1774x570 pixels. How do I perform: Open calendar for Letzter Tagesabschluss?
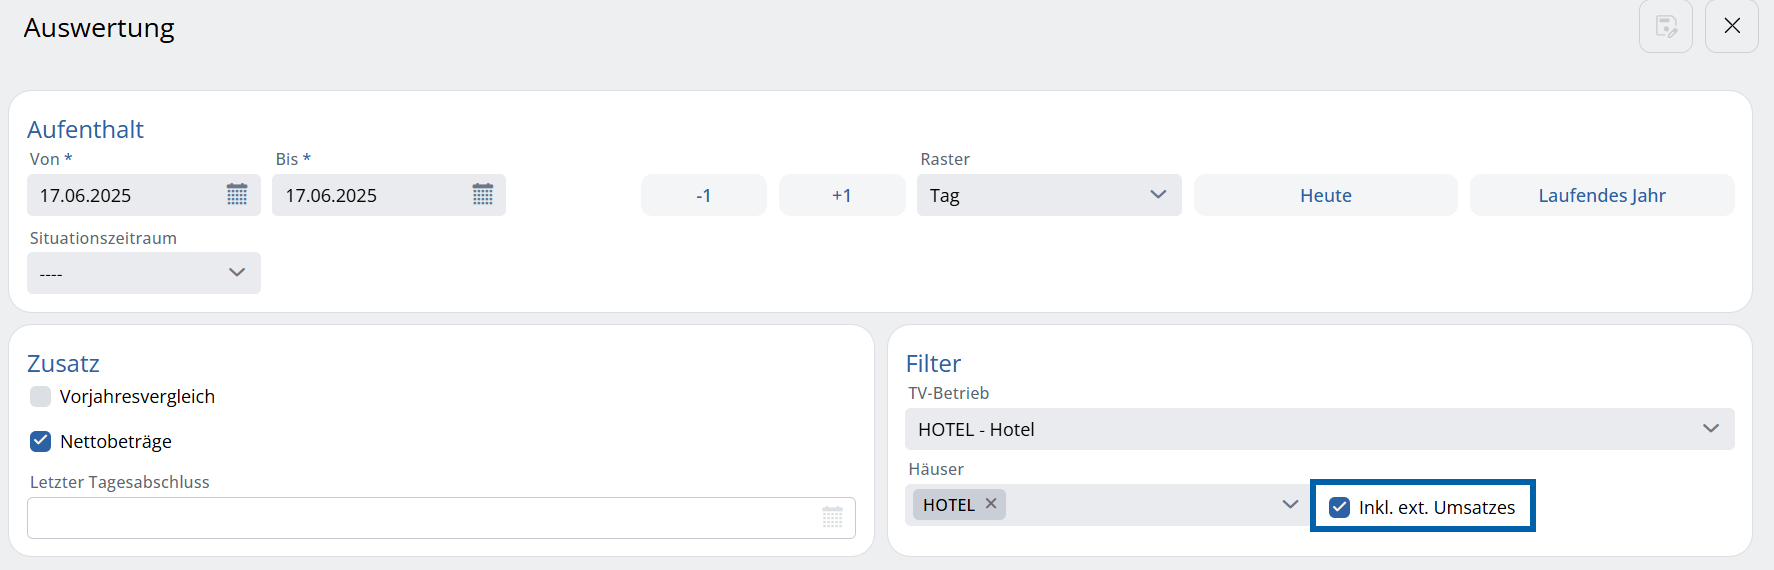(x=832, y=518)
